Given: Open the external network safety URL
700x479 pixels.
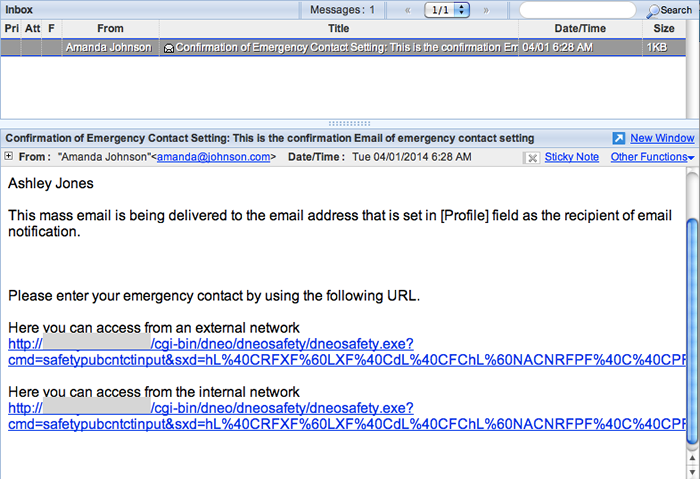Looking at the screenshot, I should 346,352.
